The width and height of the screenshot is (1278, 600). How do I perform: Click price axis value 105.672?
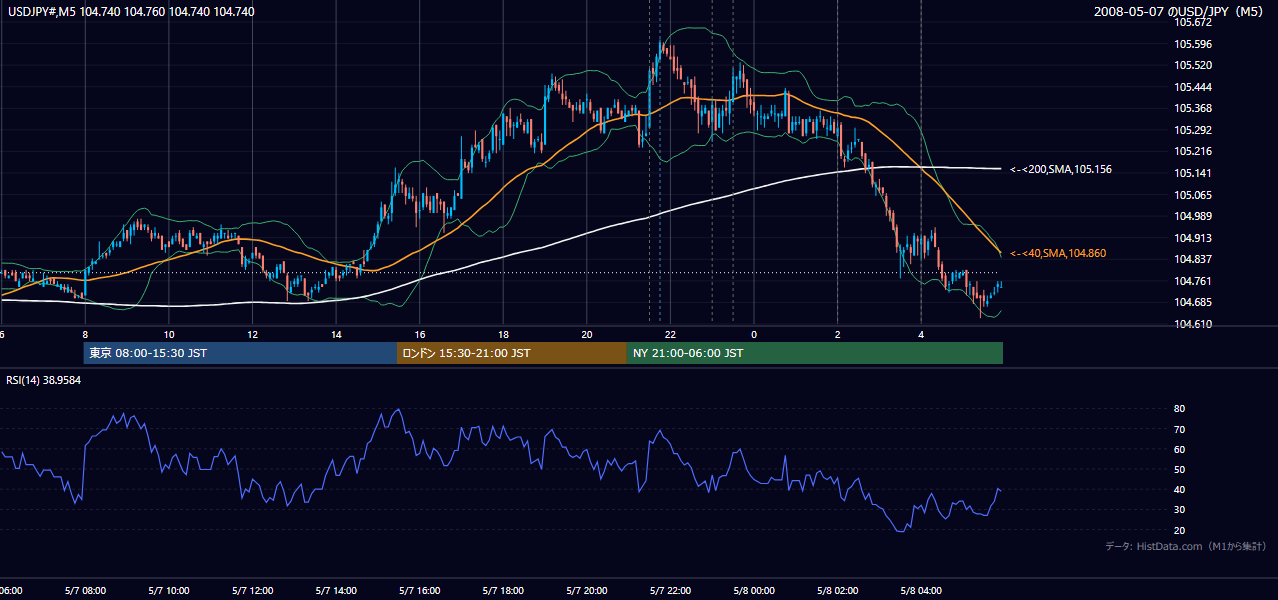tap(1193, 22)
